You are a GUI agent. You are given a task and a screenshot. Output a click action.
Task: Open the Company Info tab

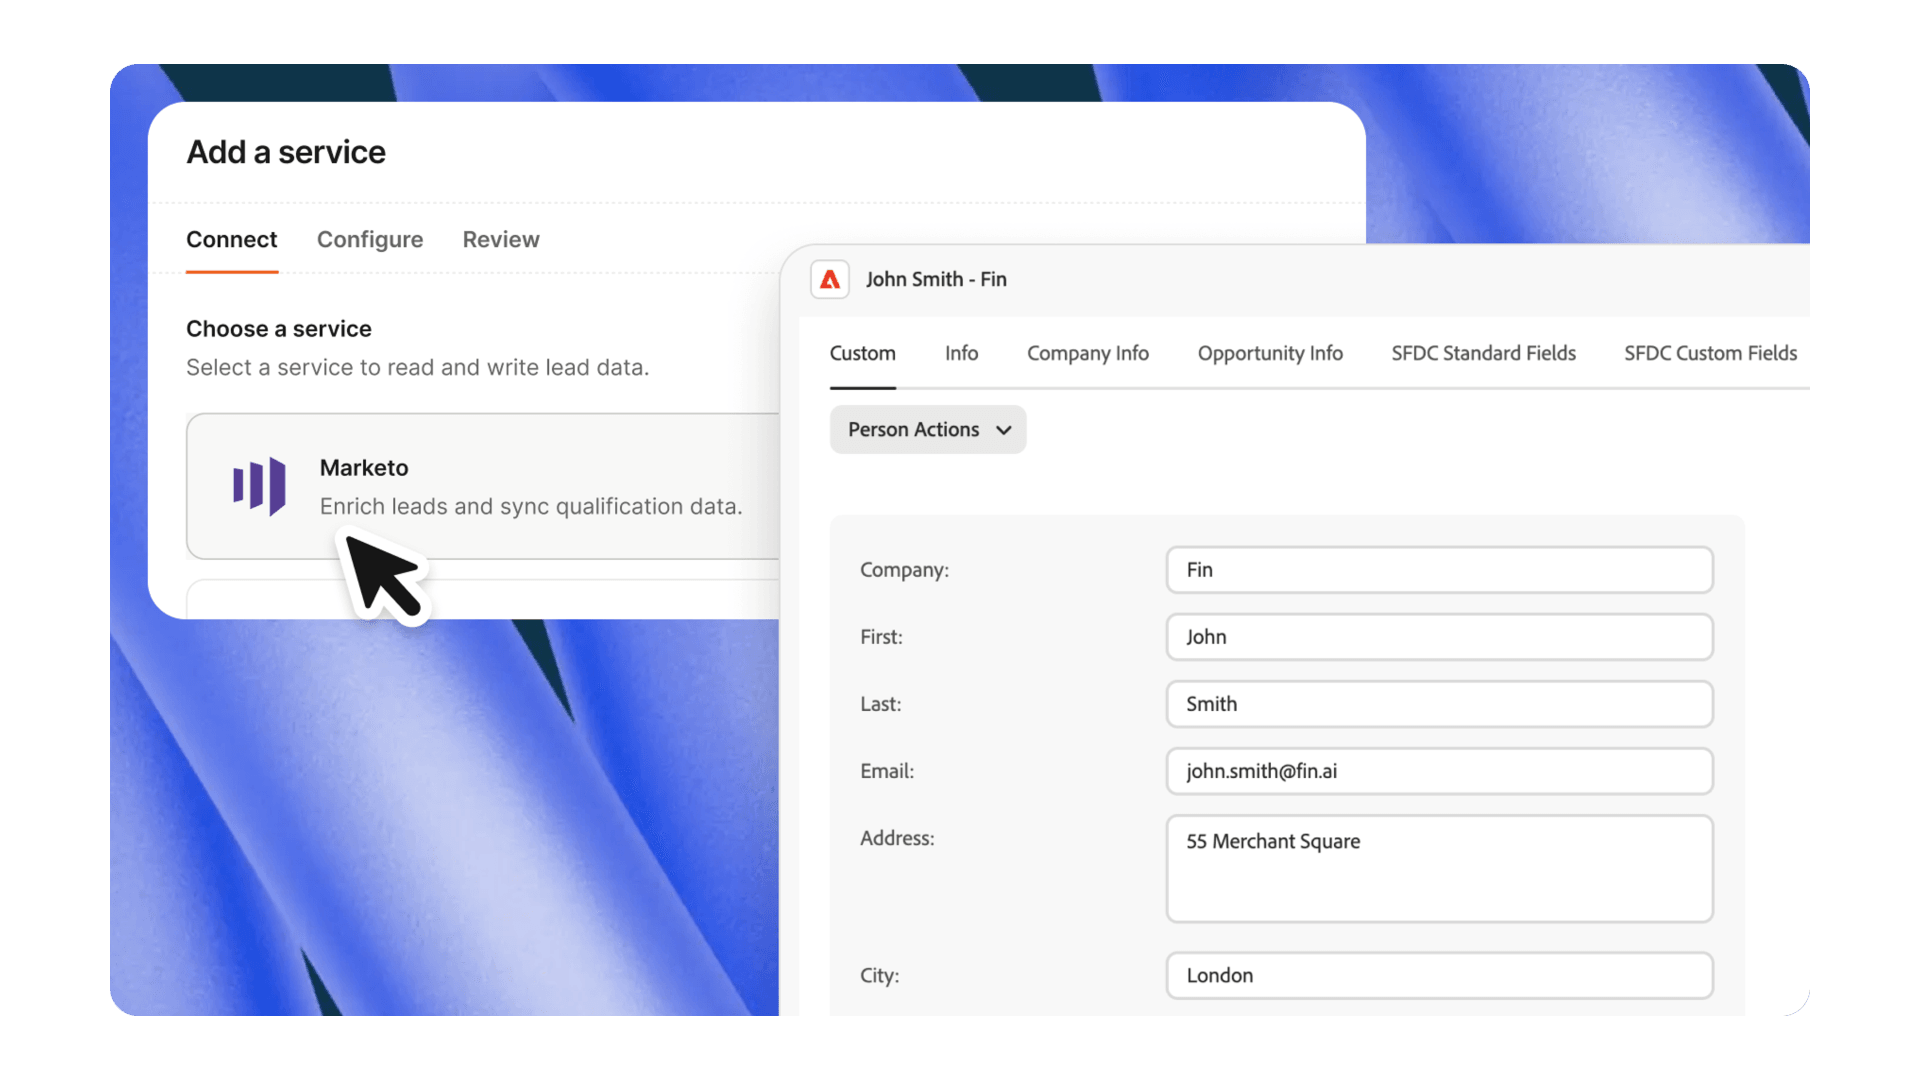[1088, 353]
